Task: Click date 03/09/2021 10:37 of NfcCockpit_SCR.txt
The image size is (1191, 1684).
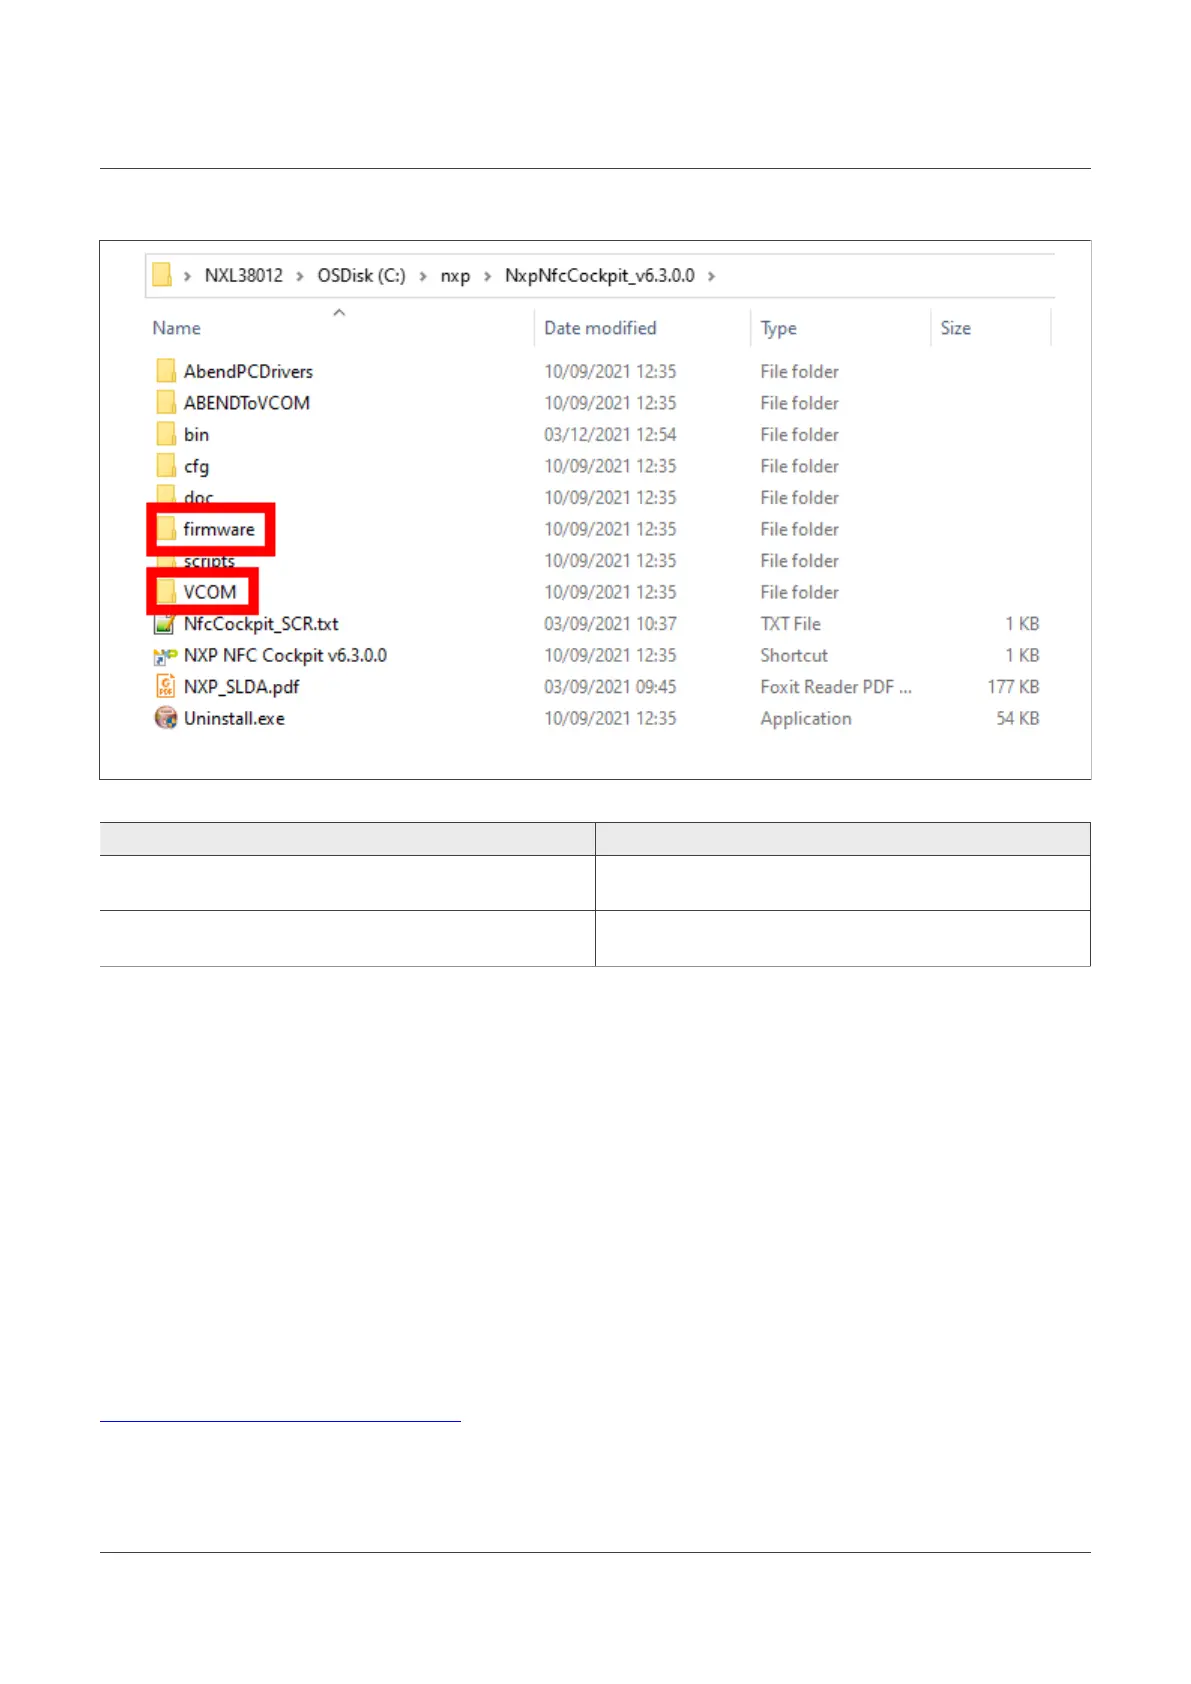Action: [610, 624]
